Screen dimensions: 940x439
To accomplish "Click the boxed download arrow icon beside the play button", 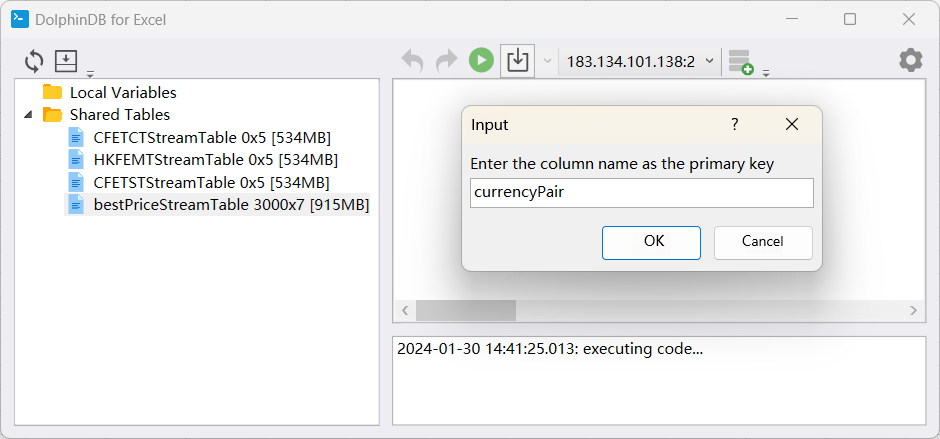I will click(x=517, y=61).
